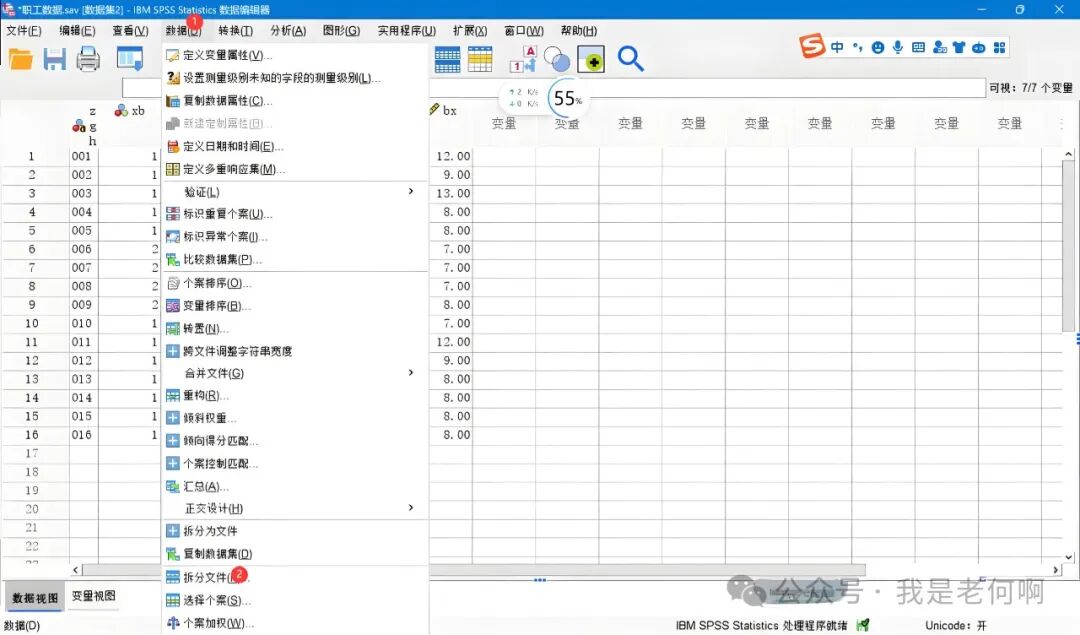Select 倾斜权重 menu entry

(295, 418)
